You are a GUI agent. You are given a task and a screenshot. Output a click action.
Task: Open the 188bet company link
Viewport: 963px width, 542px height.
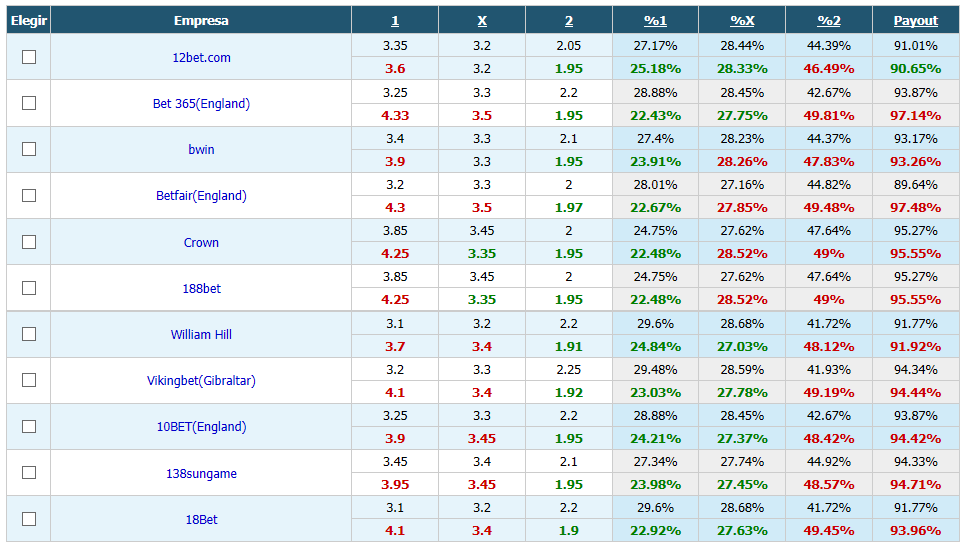pos(201,288)
